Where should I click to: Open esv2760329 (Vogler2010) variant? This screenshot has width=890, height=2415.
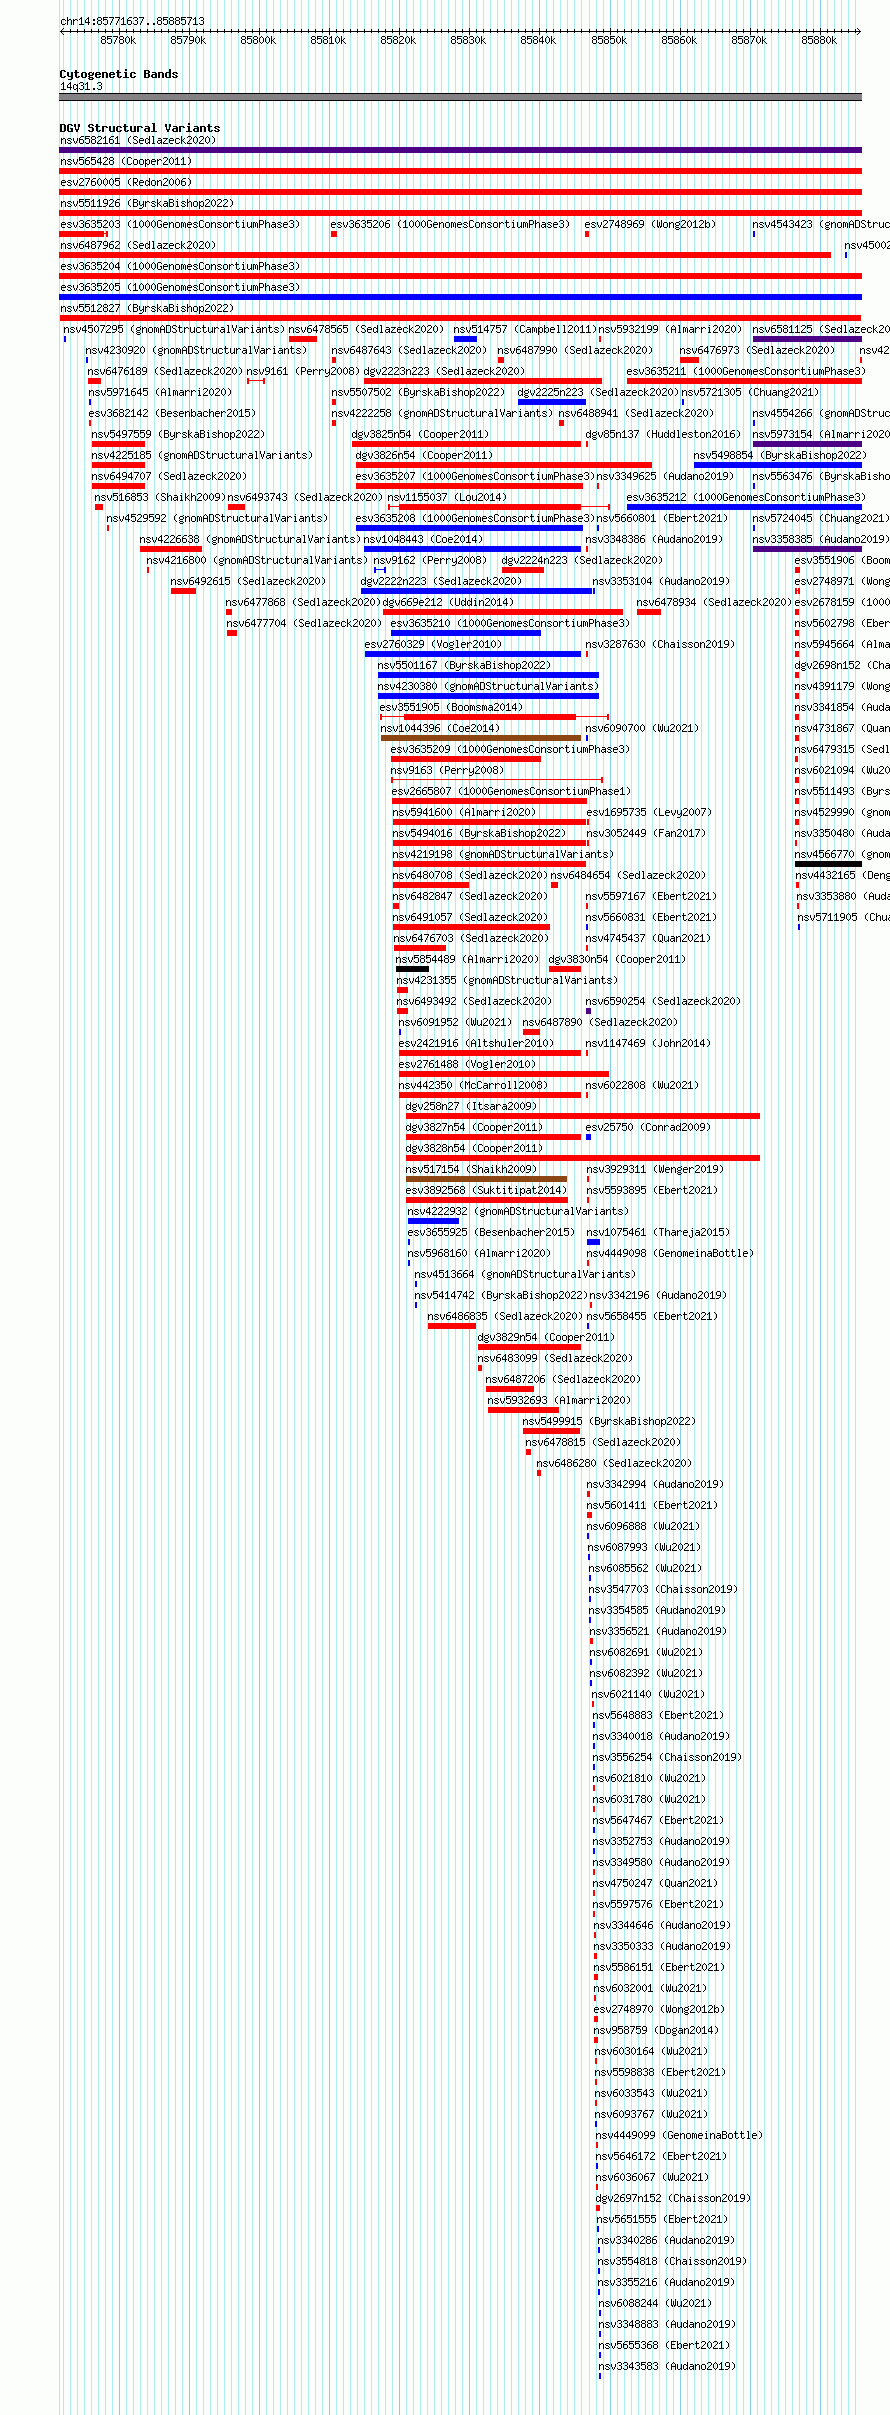(433, 644)
